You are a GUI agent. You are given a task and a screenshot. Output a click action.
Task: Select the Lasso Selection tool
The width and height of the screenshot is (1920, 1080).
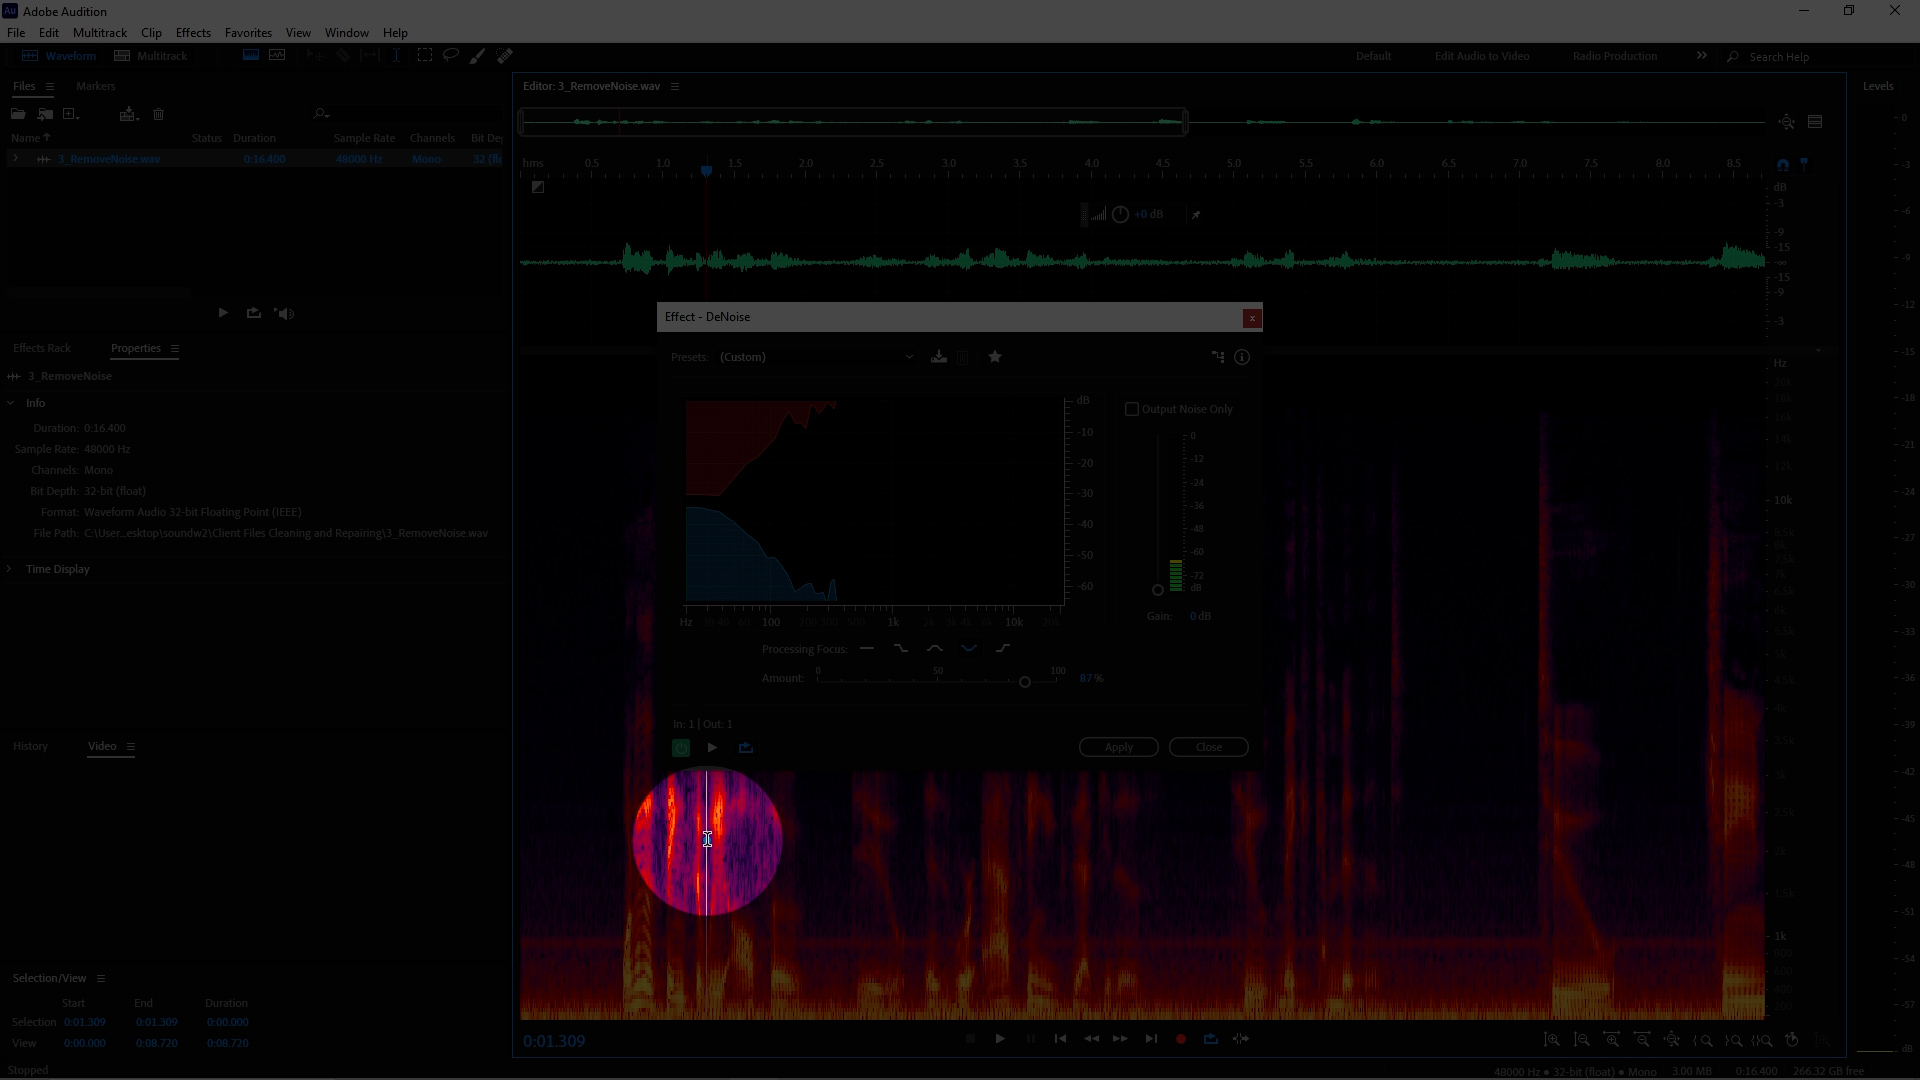pos(451,56)
